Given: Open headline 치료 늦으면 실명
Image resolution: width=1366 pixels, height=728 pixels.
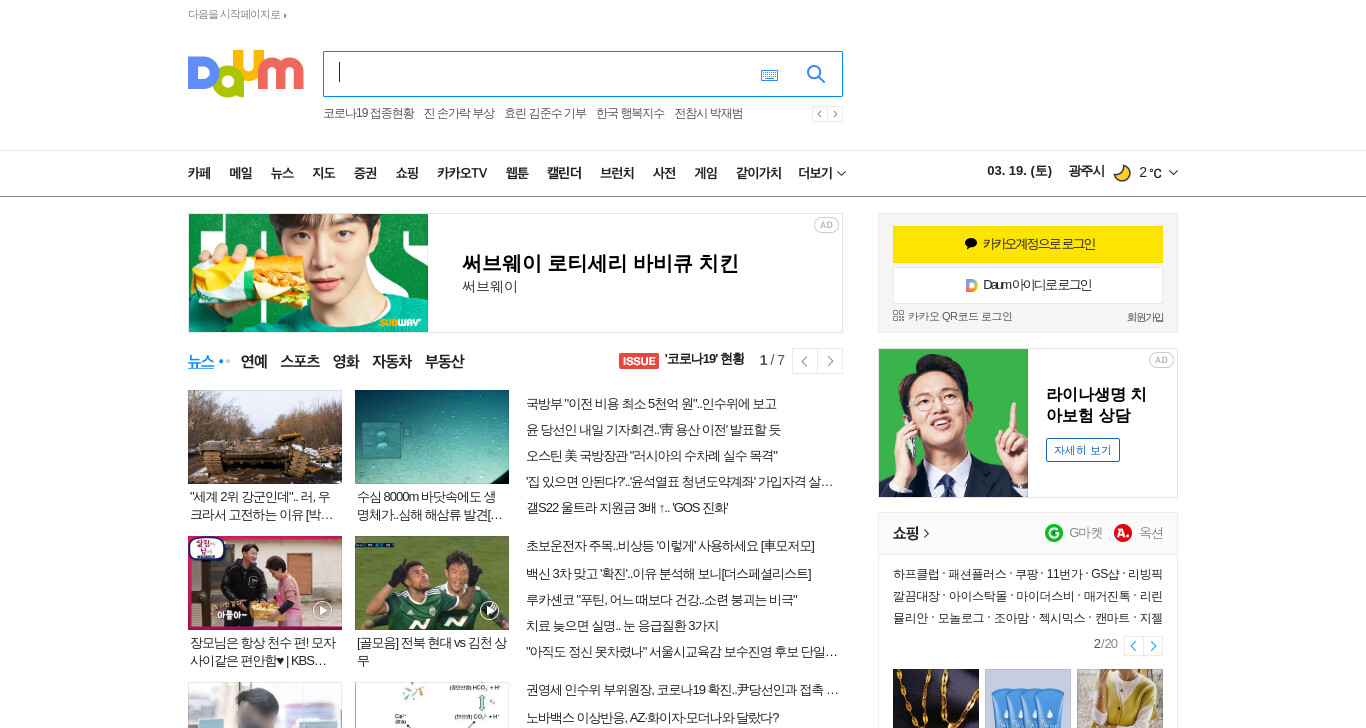Looking at the screenshot, I should click(622, 626).
